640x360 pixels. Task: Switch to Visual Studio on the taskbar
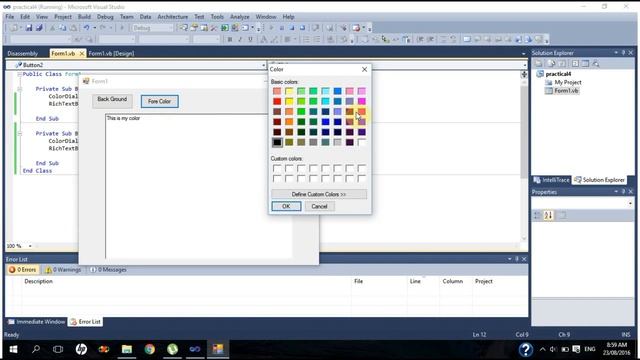pyautogui.click(x=195, y=349)
